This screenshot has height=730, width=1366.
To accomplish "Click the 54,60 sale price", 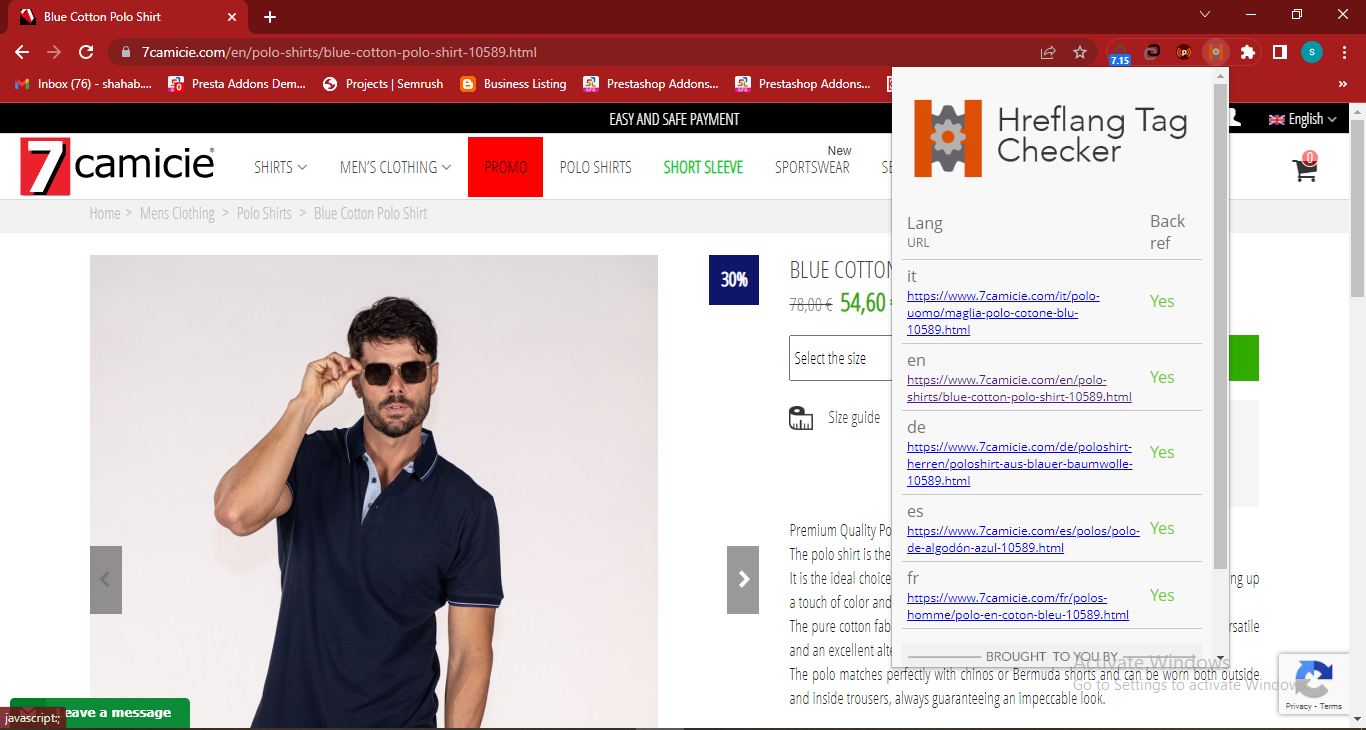I will point(863,302).
